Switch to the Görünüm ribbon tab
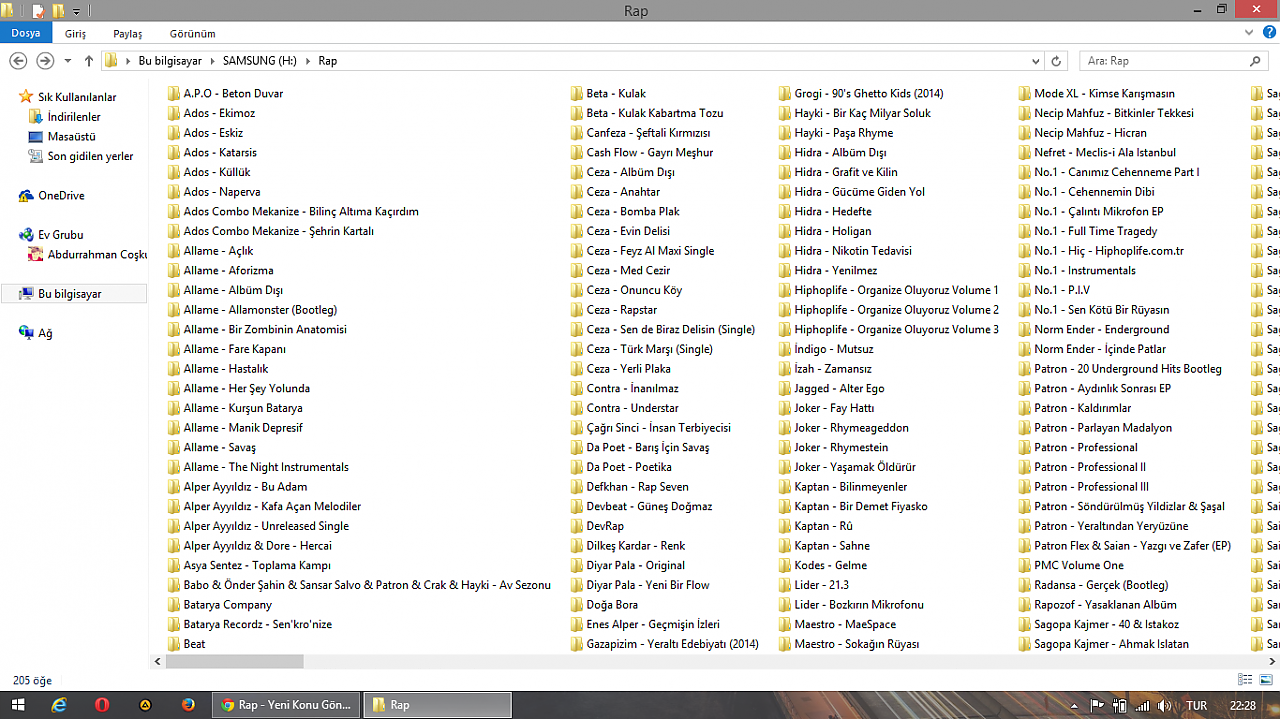 pos(193,33)
